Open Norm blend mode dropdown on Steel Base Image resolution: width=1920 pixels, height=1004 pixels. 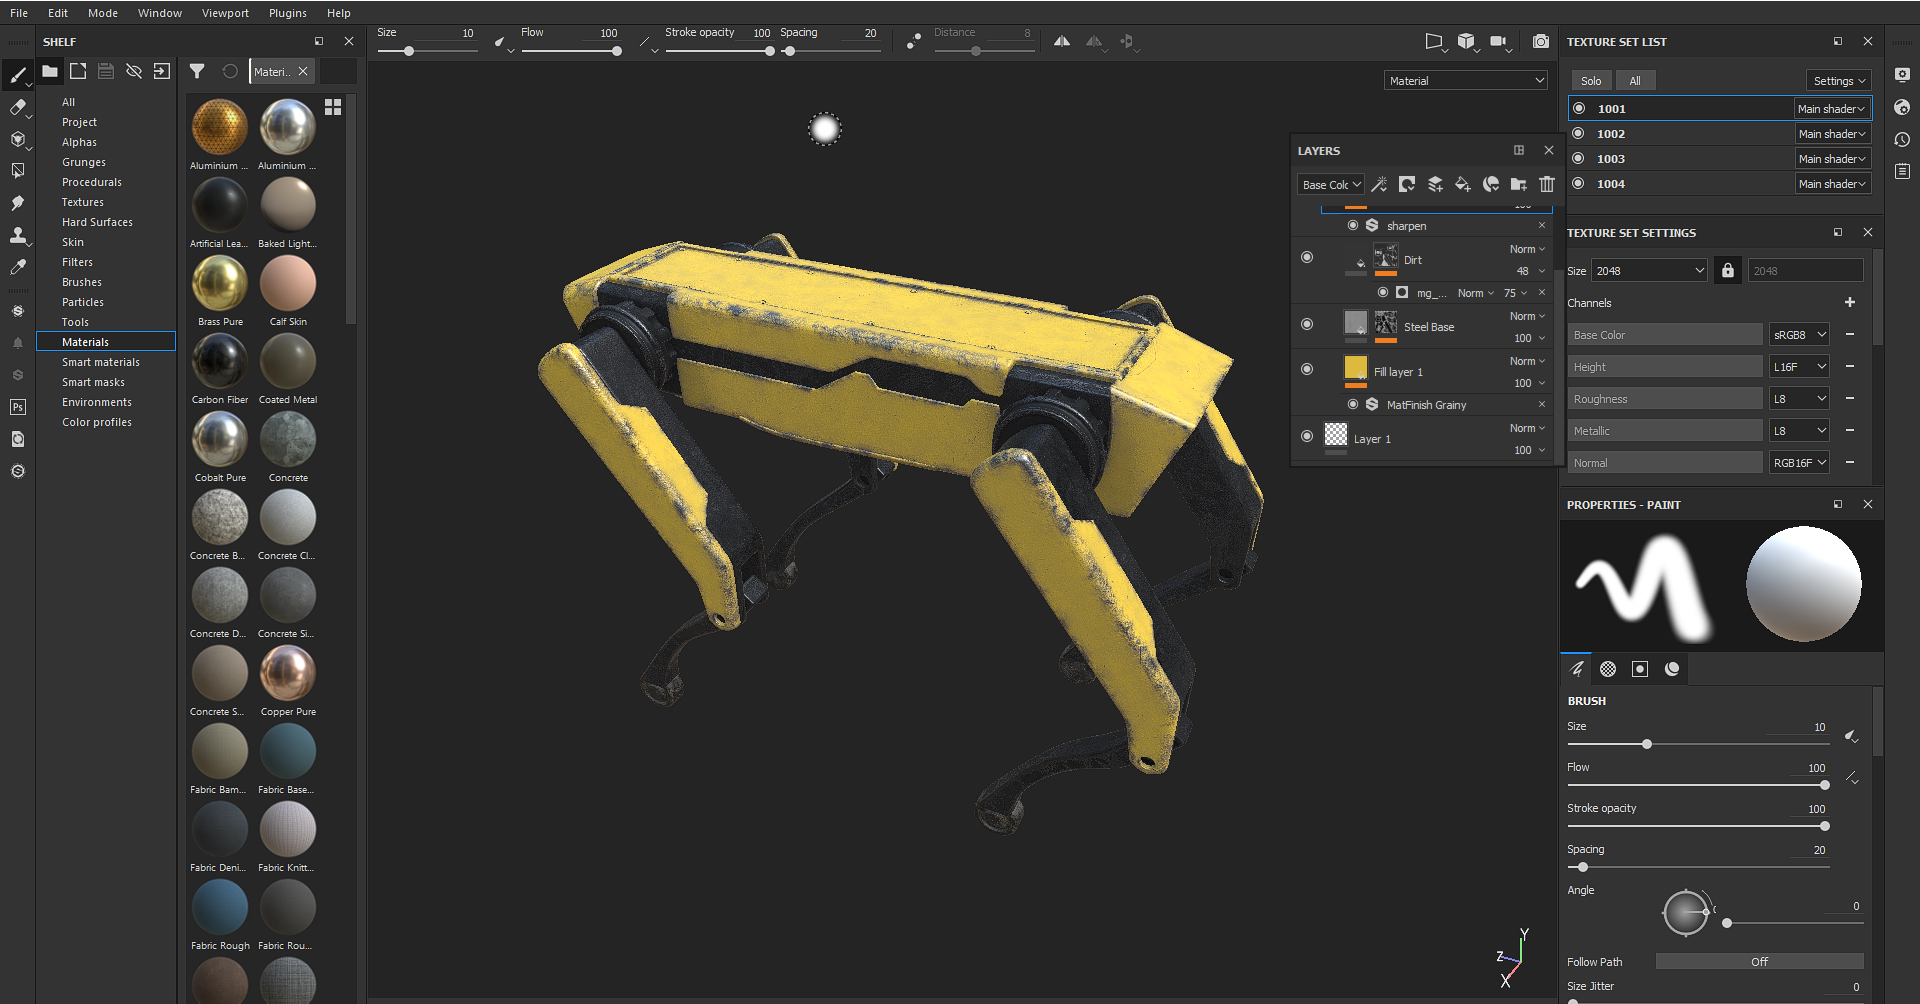coord(1527,316)
